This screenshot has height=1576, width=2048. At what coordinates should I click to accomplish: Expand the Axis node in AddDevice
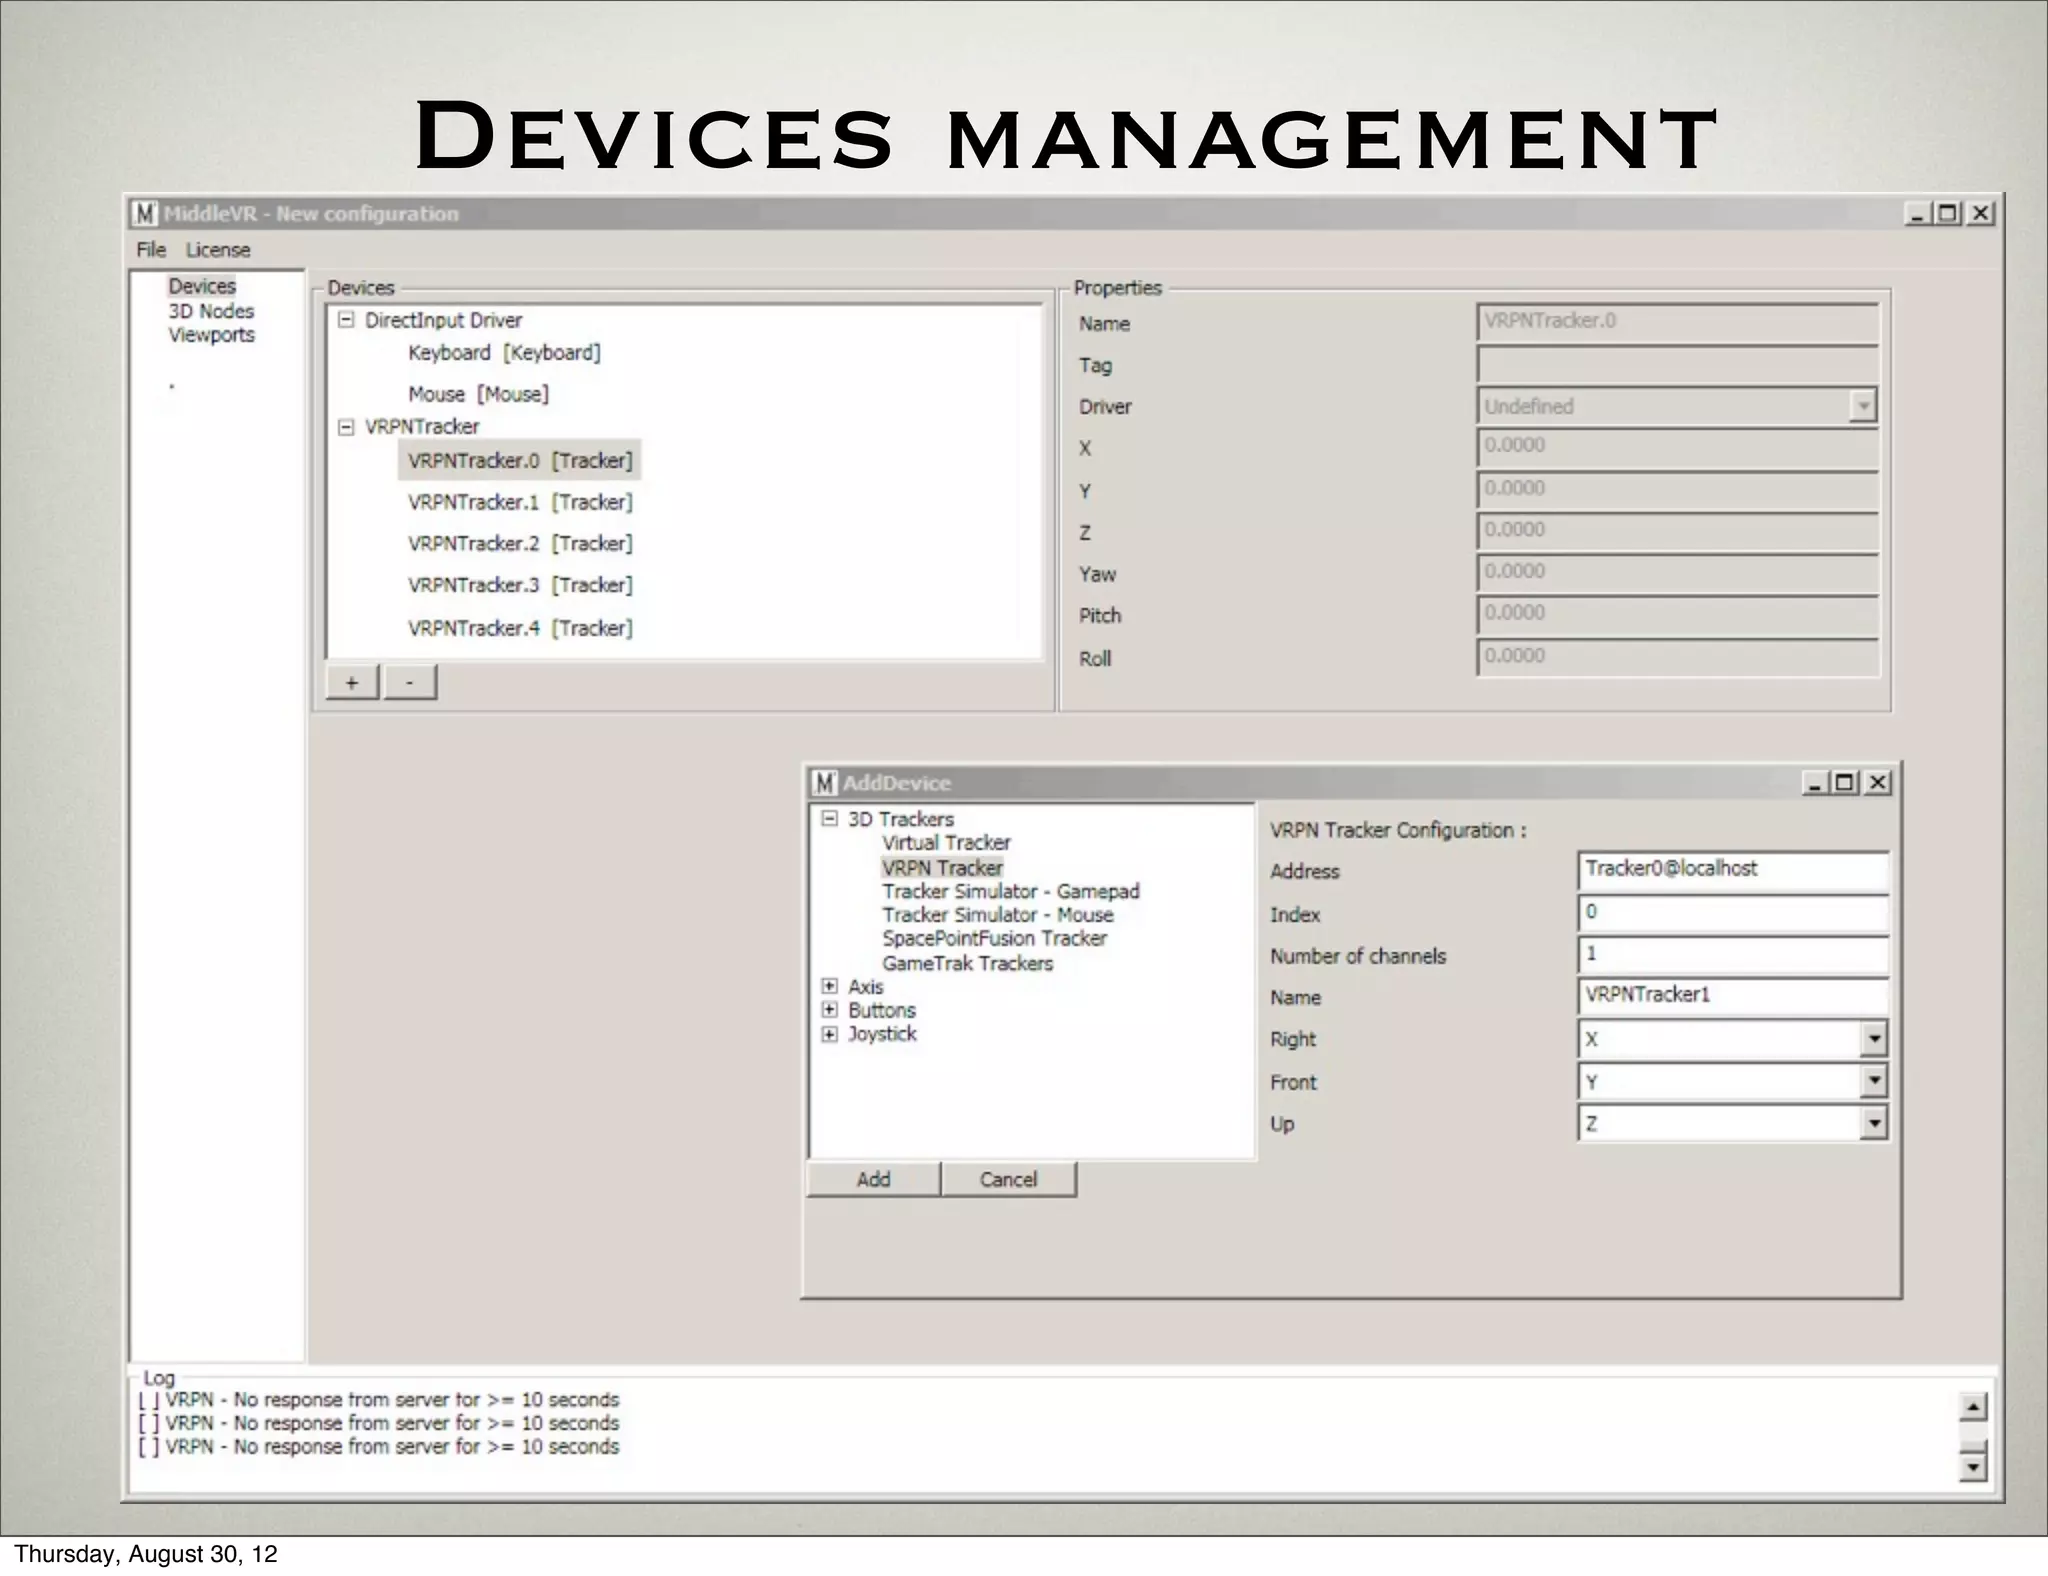[829, 987]
